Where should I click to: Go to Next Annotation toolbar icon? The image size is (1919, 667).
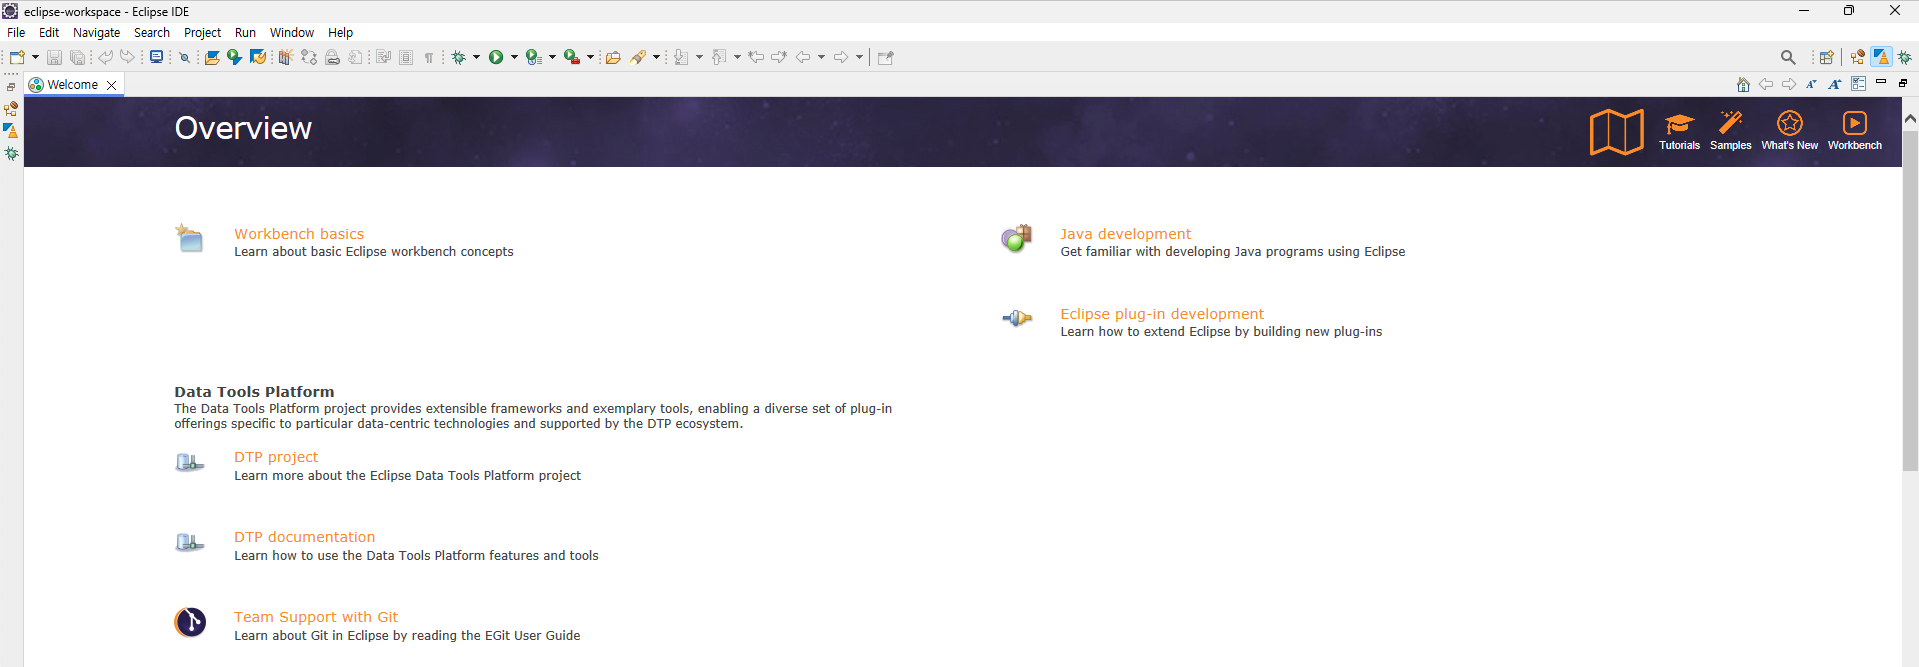(x=681, y=57)
